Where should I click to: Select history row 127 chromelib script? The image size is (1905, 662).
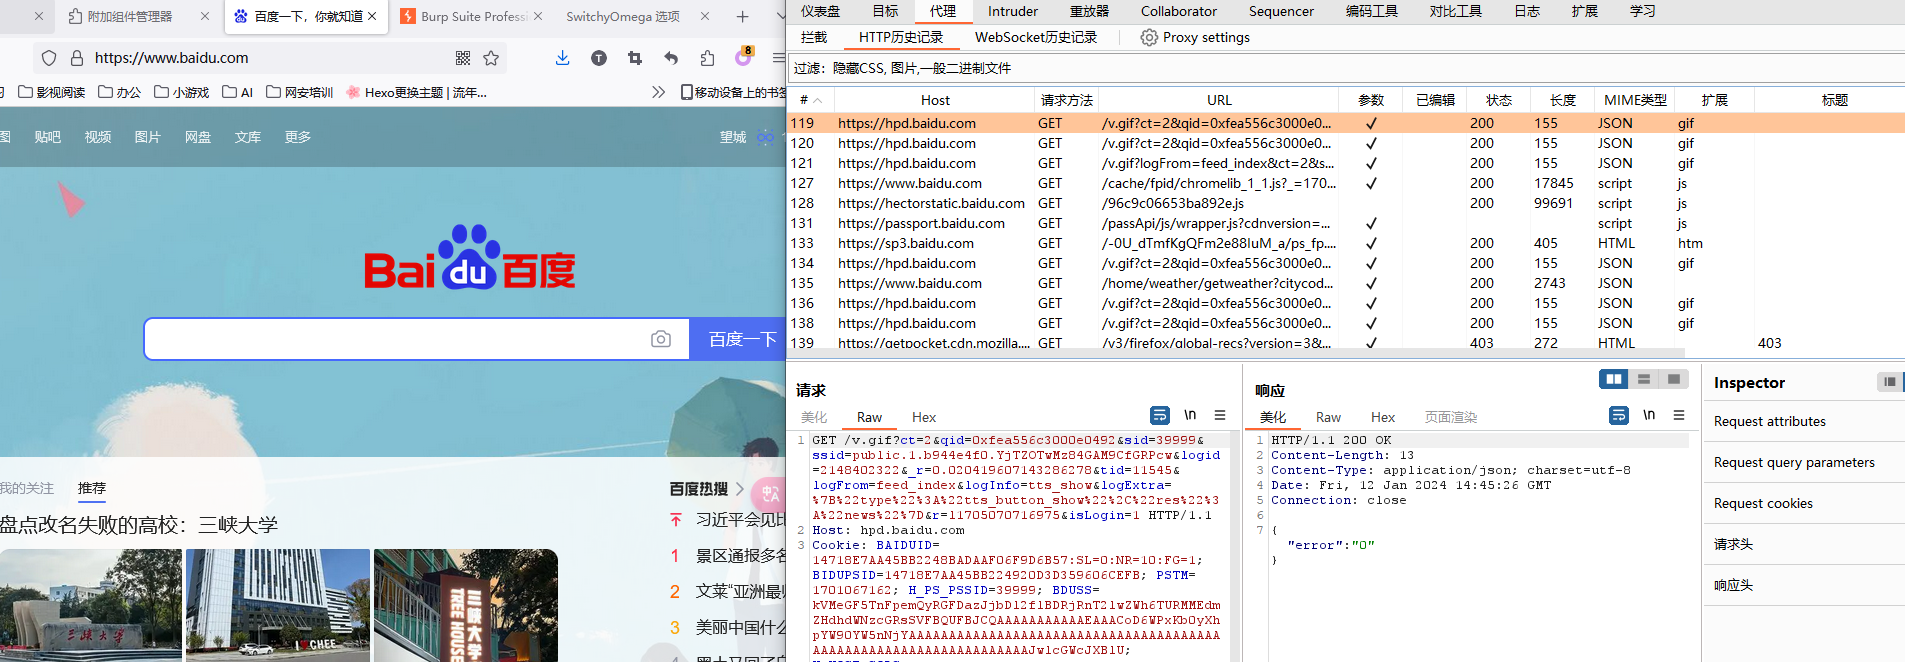[1346, 183]
